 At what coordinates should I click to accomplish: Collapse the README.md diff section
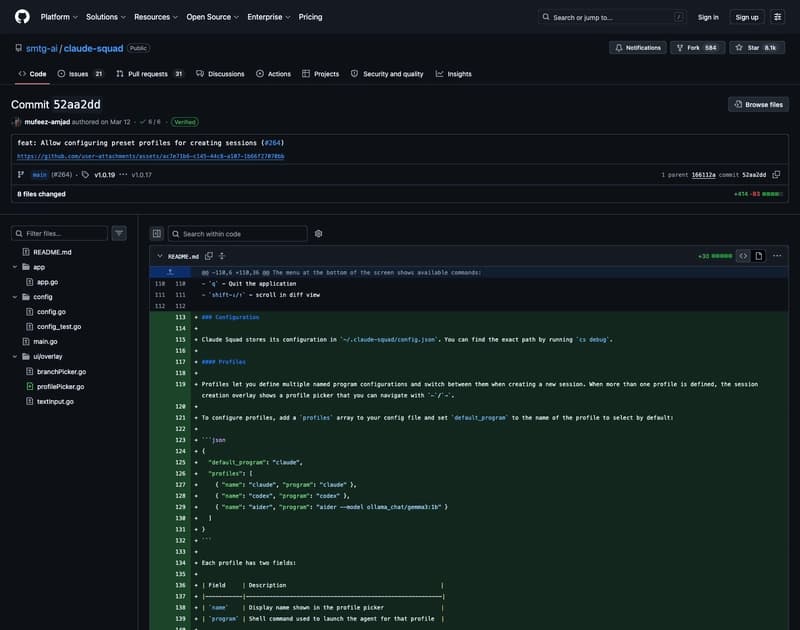click(x=160, y=256)
